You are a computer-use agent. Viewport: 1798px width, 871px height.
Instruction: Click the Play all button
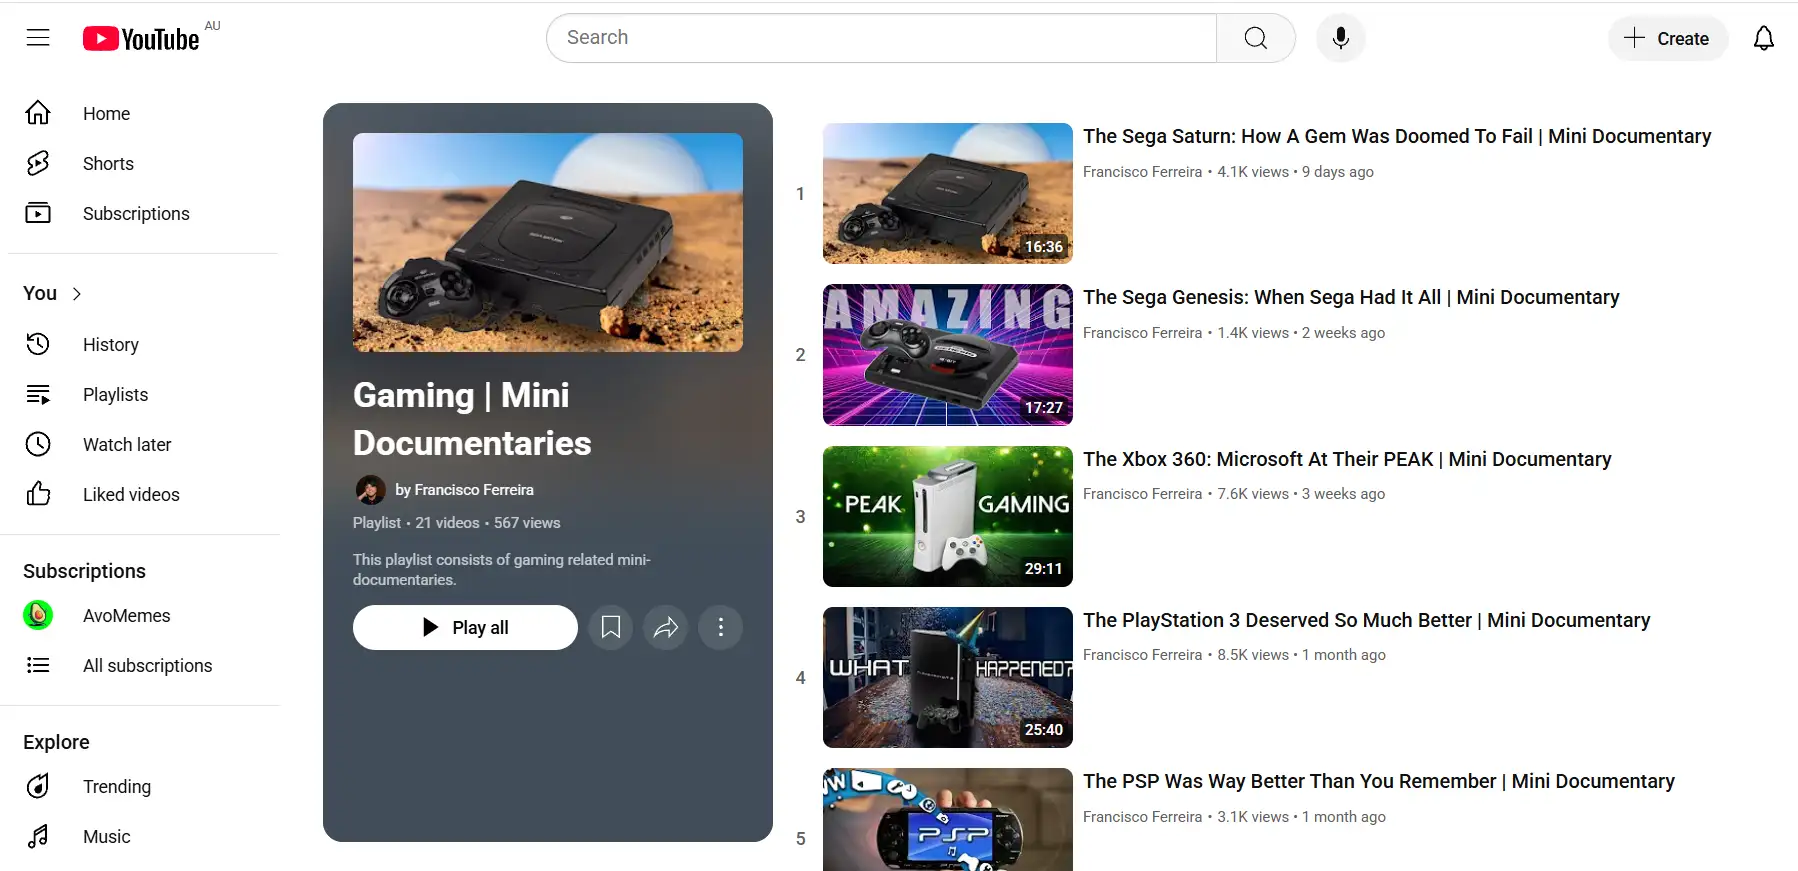point(465,627)
